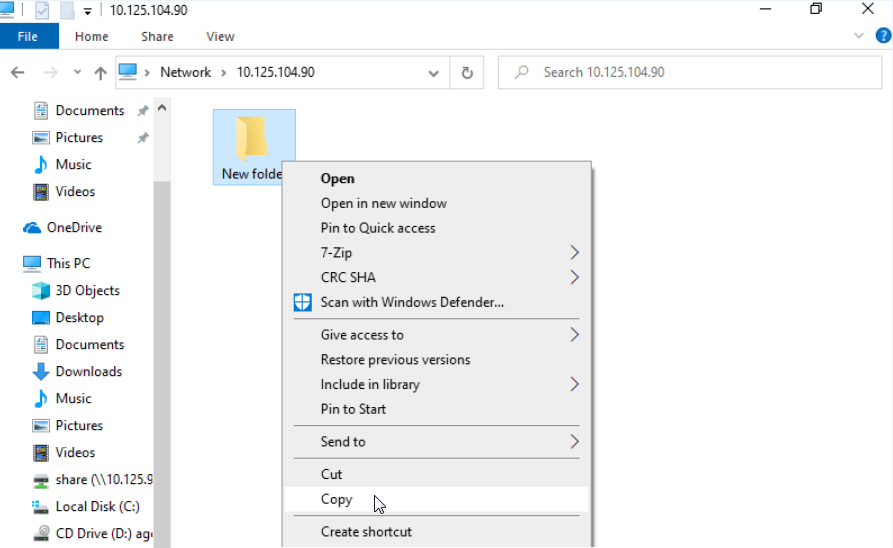Expand the address bar history dropdown

tap(433, 73)
